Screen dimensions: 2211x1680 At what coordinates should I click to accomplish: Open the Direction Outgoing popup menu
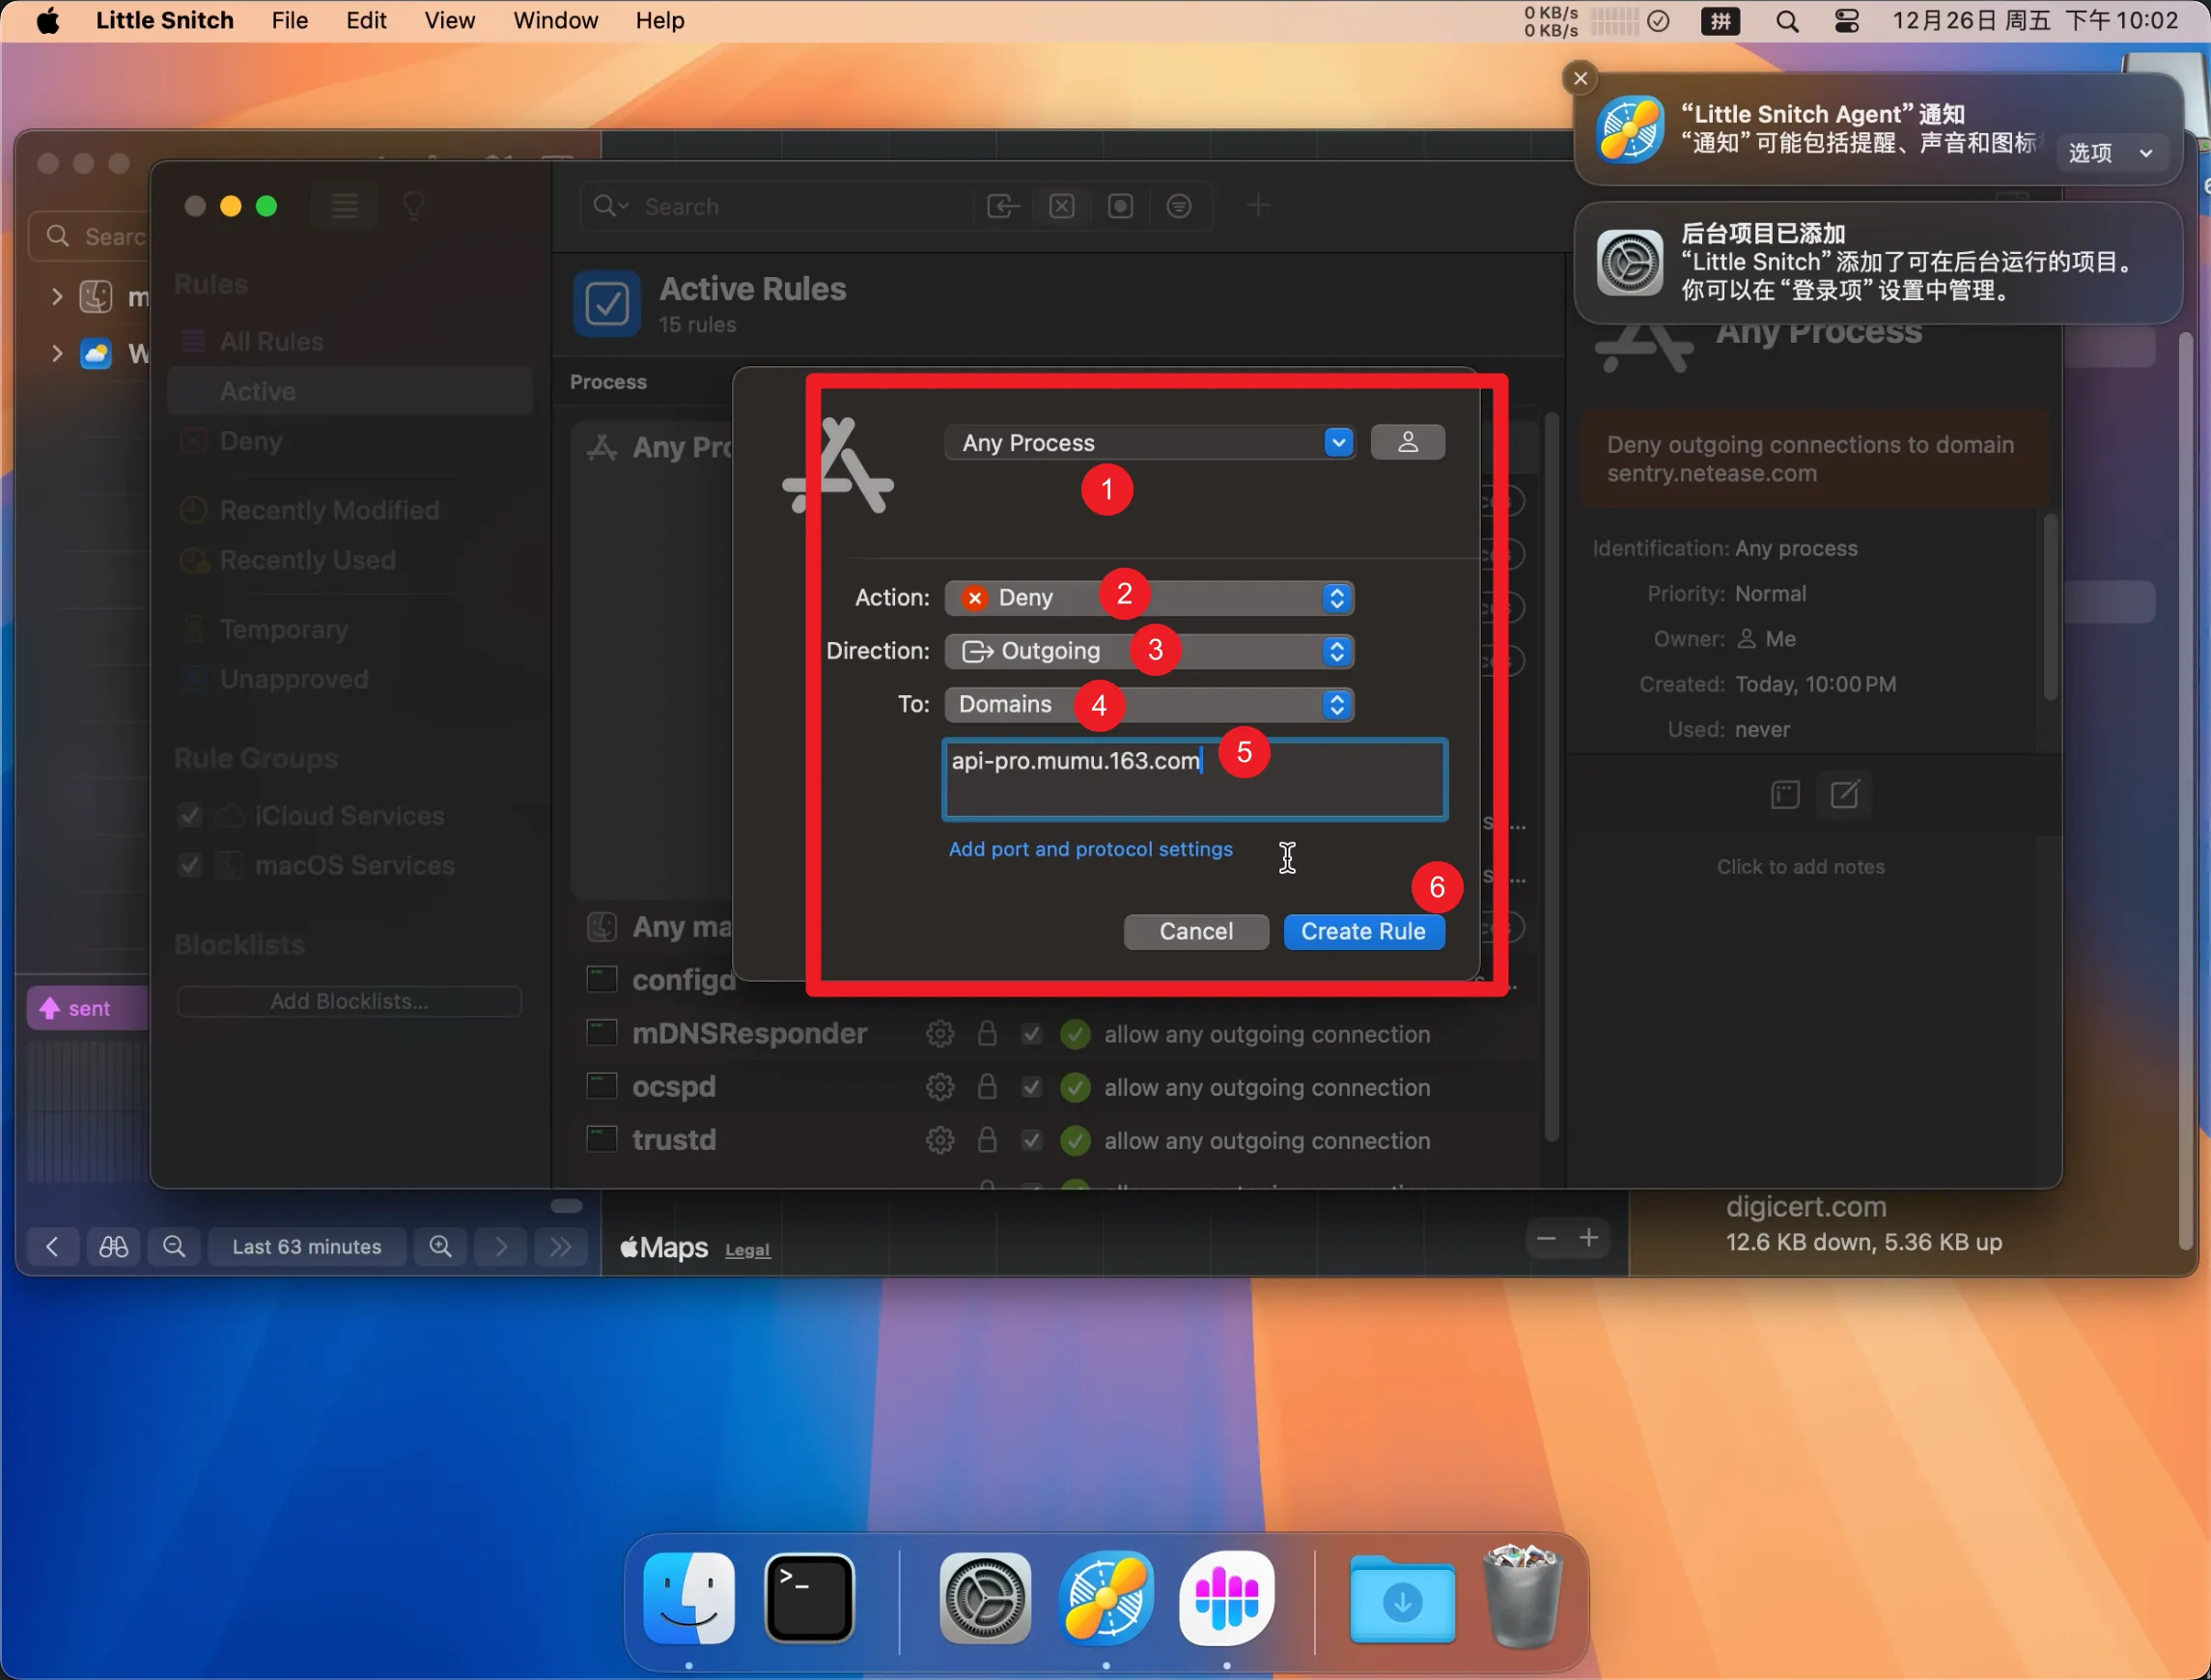[x=1149, y=651]
